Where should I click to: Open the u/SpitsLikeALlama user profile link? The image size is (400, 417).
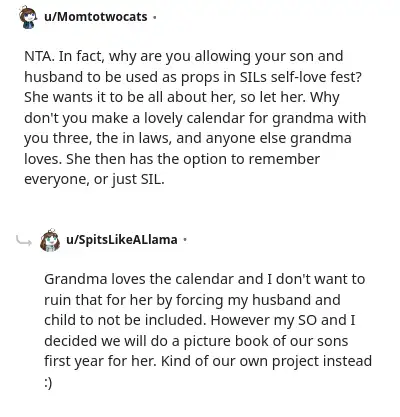[x=122, y=239]
